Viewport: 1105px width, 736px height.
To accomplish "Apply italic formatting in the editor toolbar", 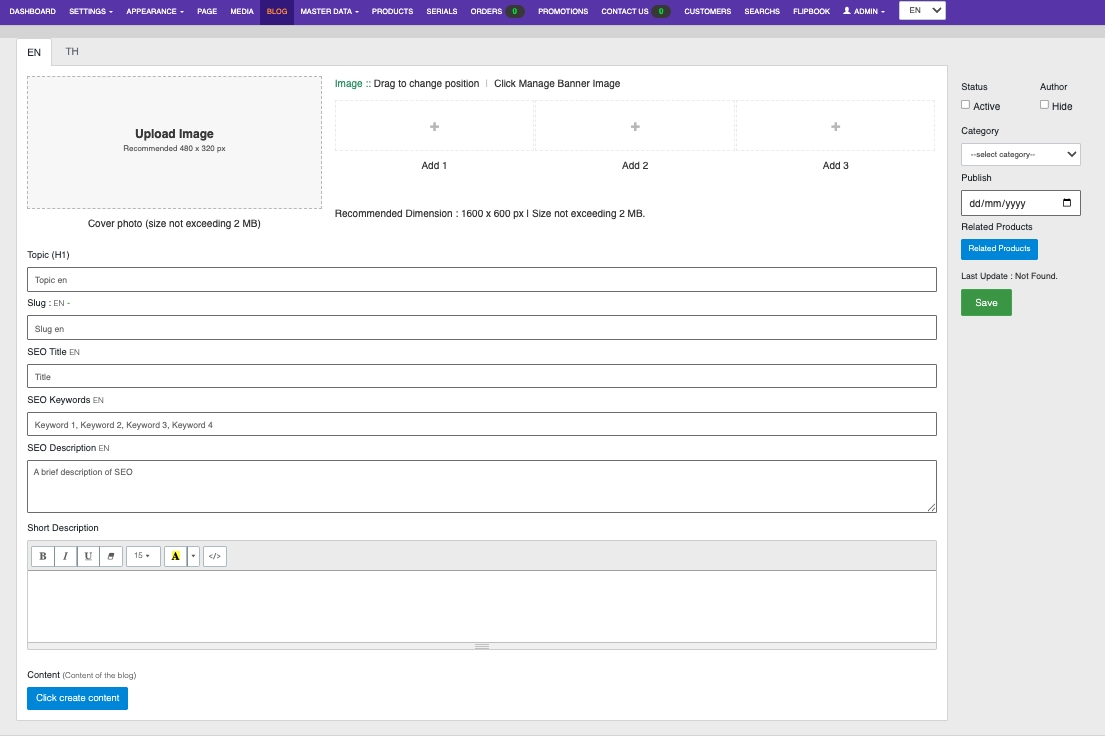I will (66, 556).
